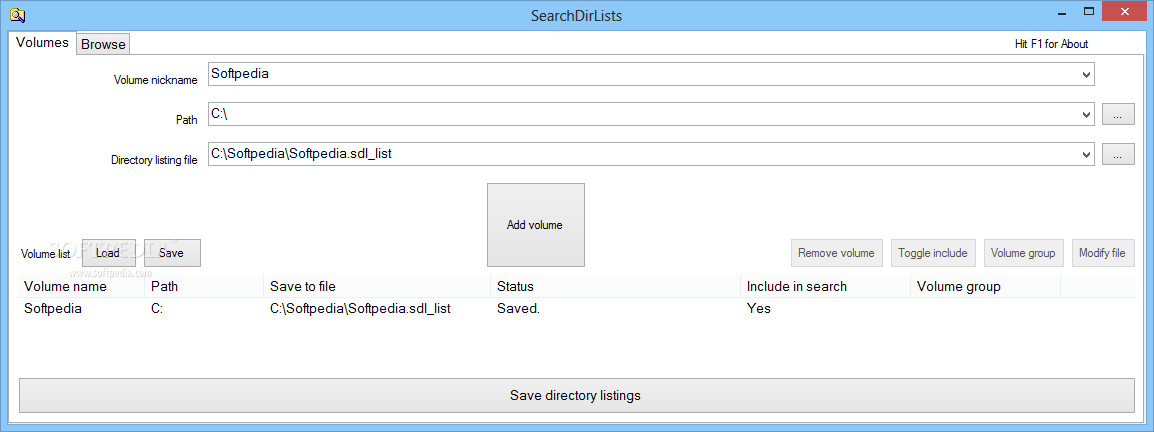Image resolution: width=1154 pixels, height=432 pixels.
Task: Click the 'Yes' include in search cell
Action: click(x=759, y=309)
